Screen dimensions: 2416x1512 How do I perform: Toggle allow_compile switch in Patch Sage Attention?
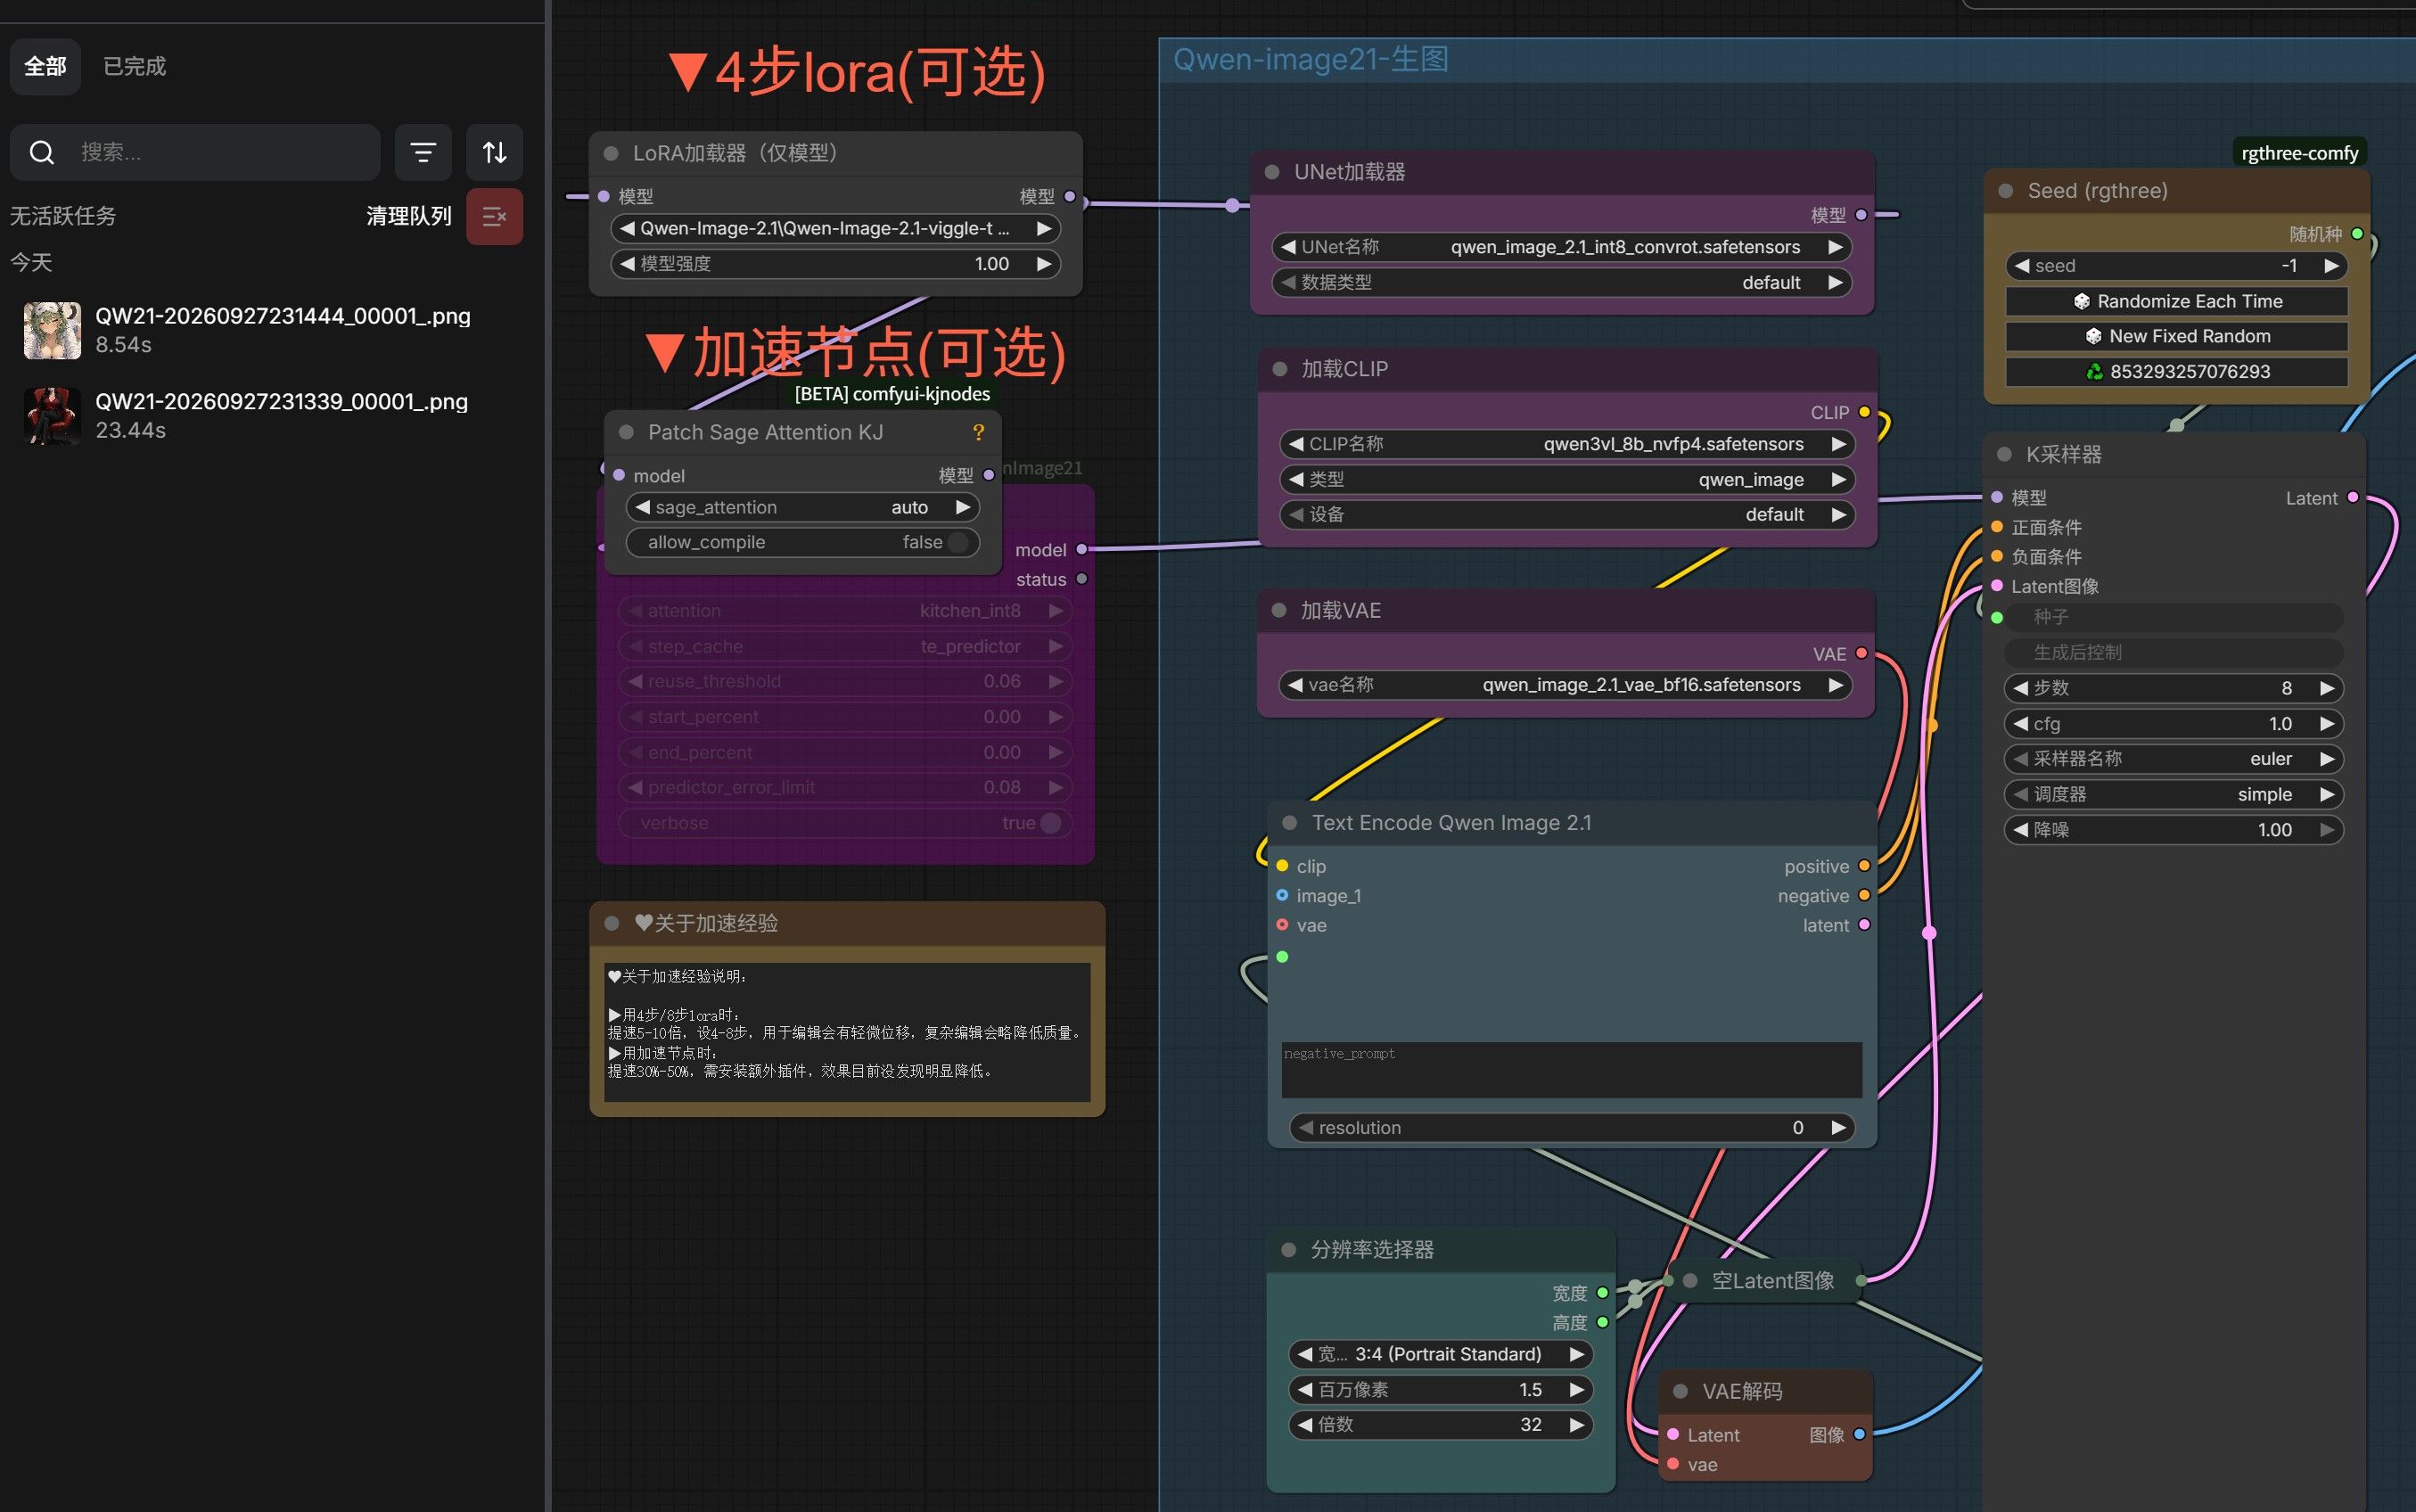pos(958,542)
